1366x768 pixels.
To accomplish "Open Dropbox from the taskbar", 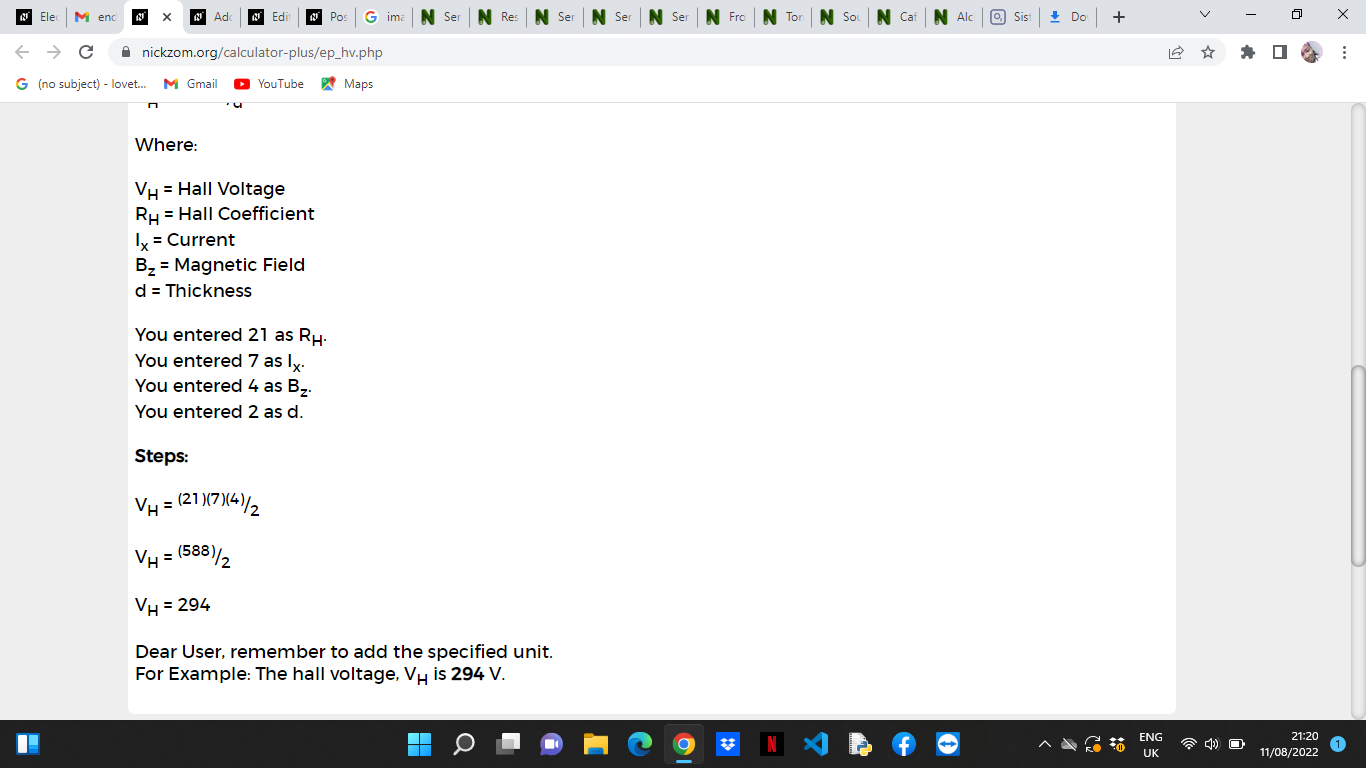I will 728,744.
